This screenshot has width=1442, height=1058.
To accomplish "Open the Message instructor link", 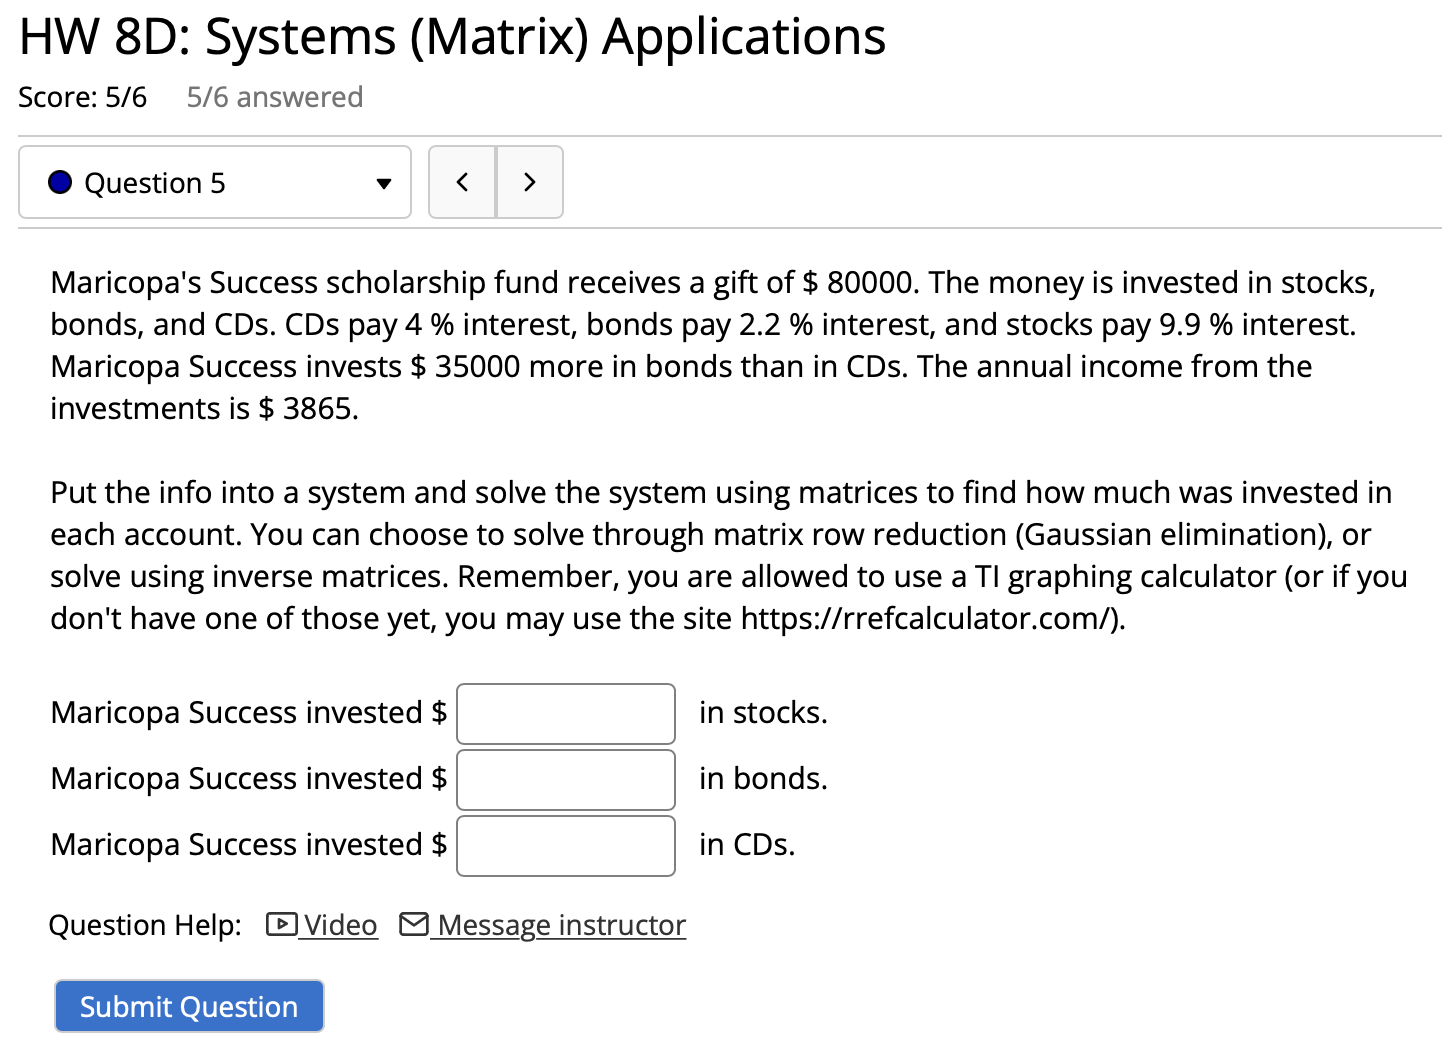I will coord(558,924).
